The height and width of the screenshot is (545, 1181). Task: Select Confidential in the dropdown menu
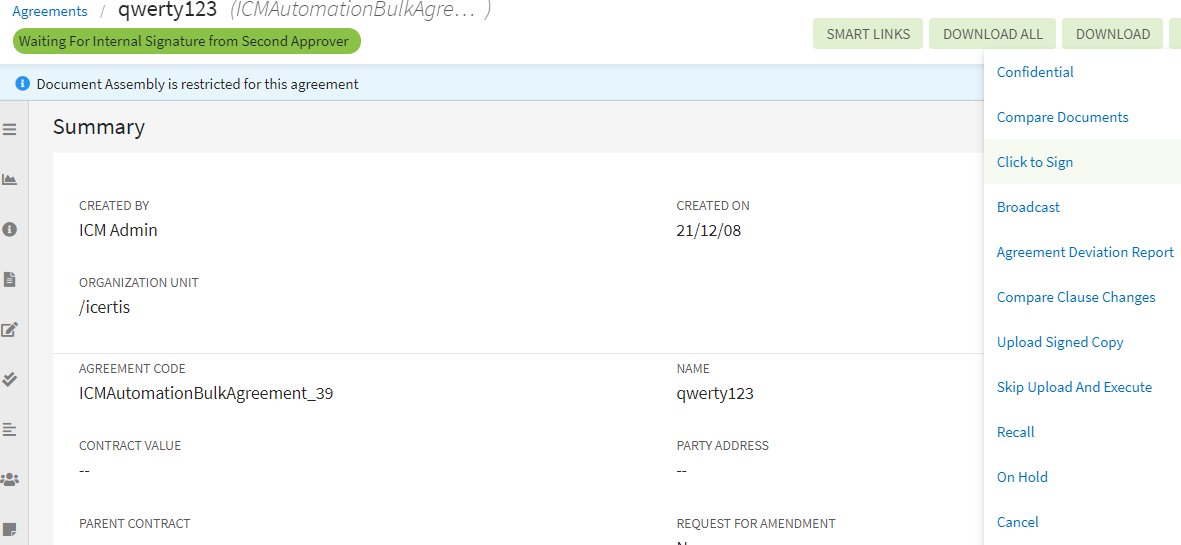[x=1035, y=72]
